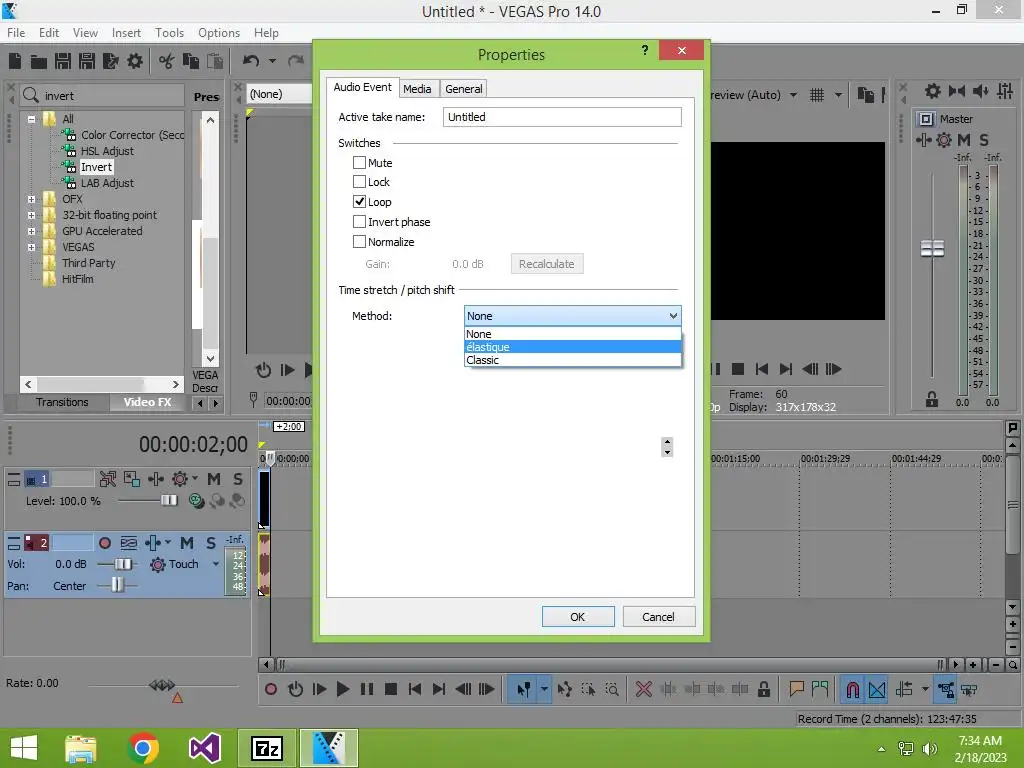Click the Record button in transport bar
The height and width of the screenshot is (768, 1024).
271,689
